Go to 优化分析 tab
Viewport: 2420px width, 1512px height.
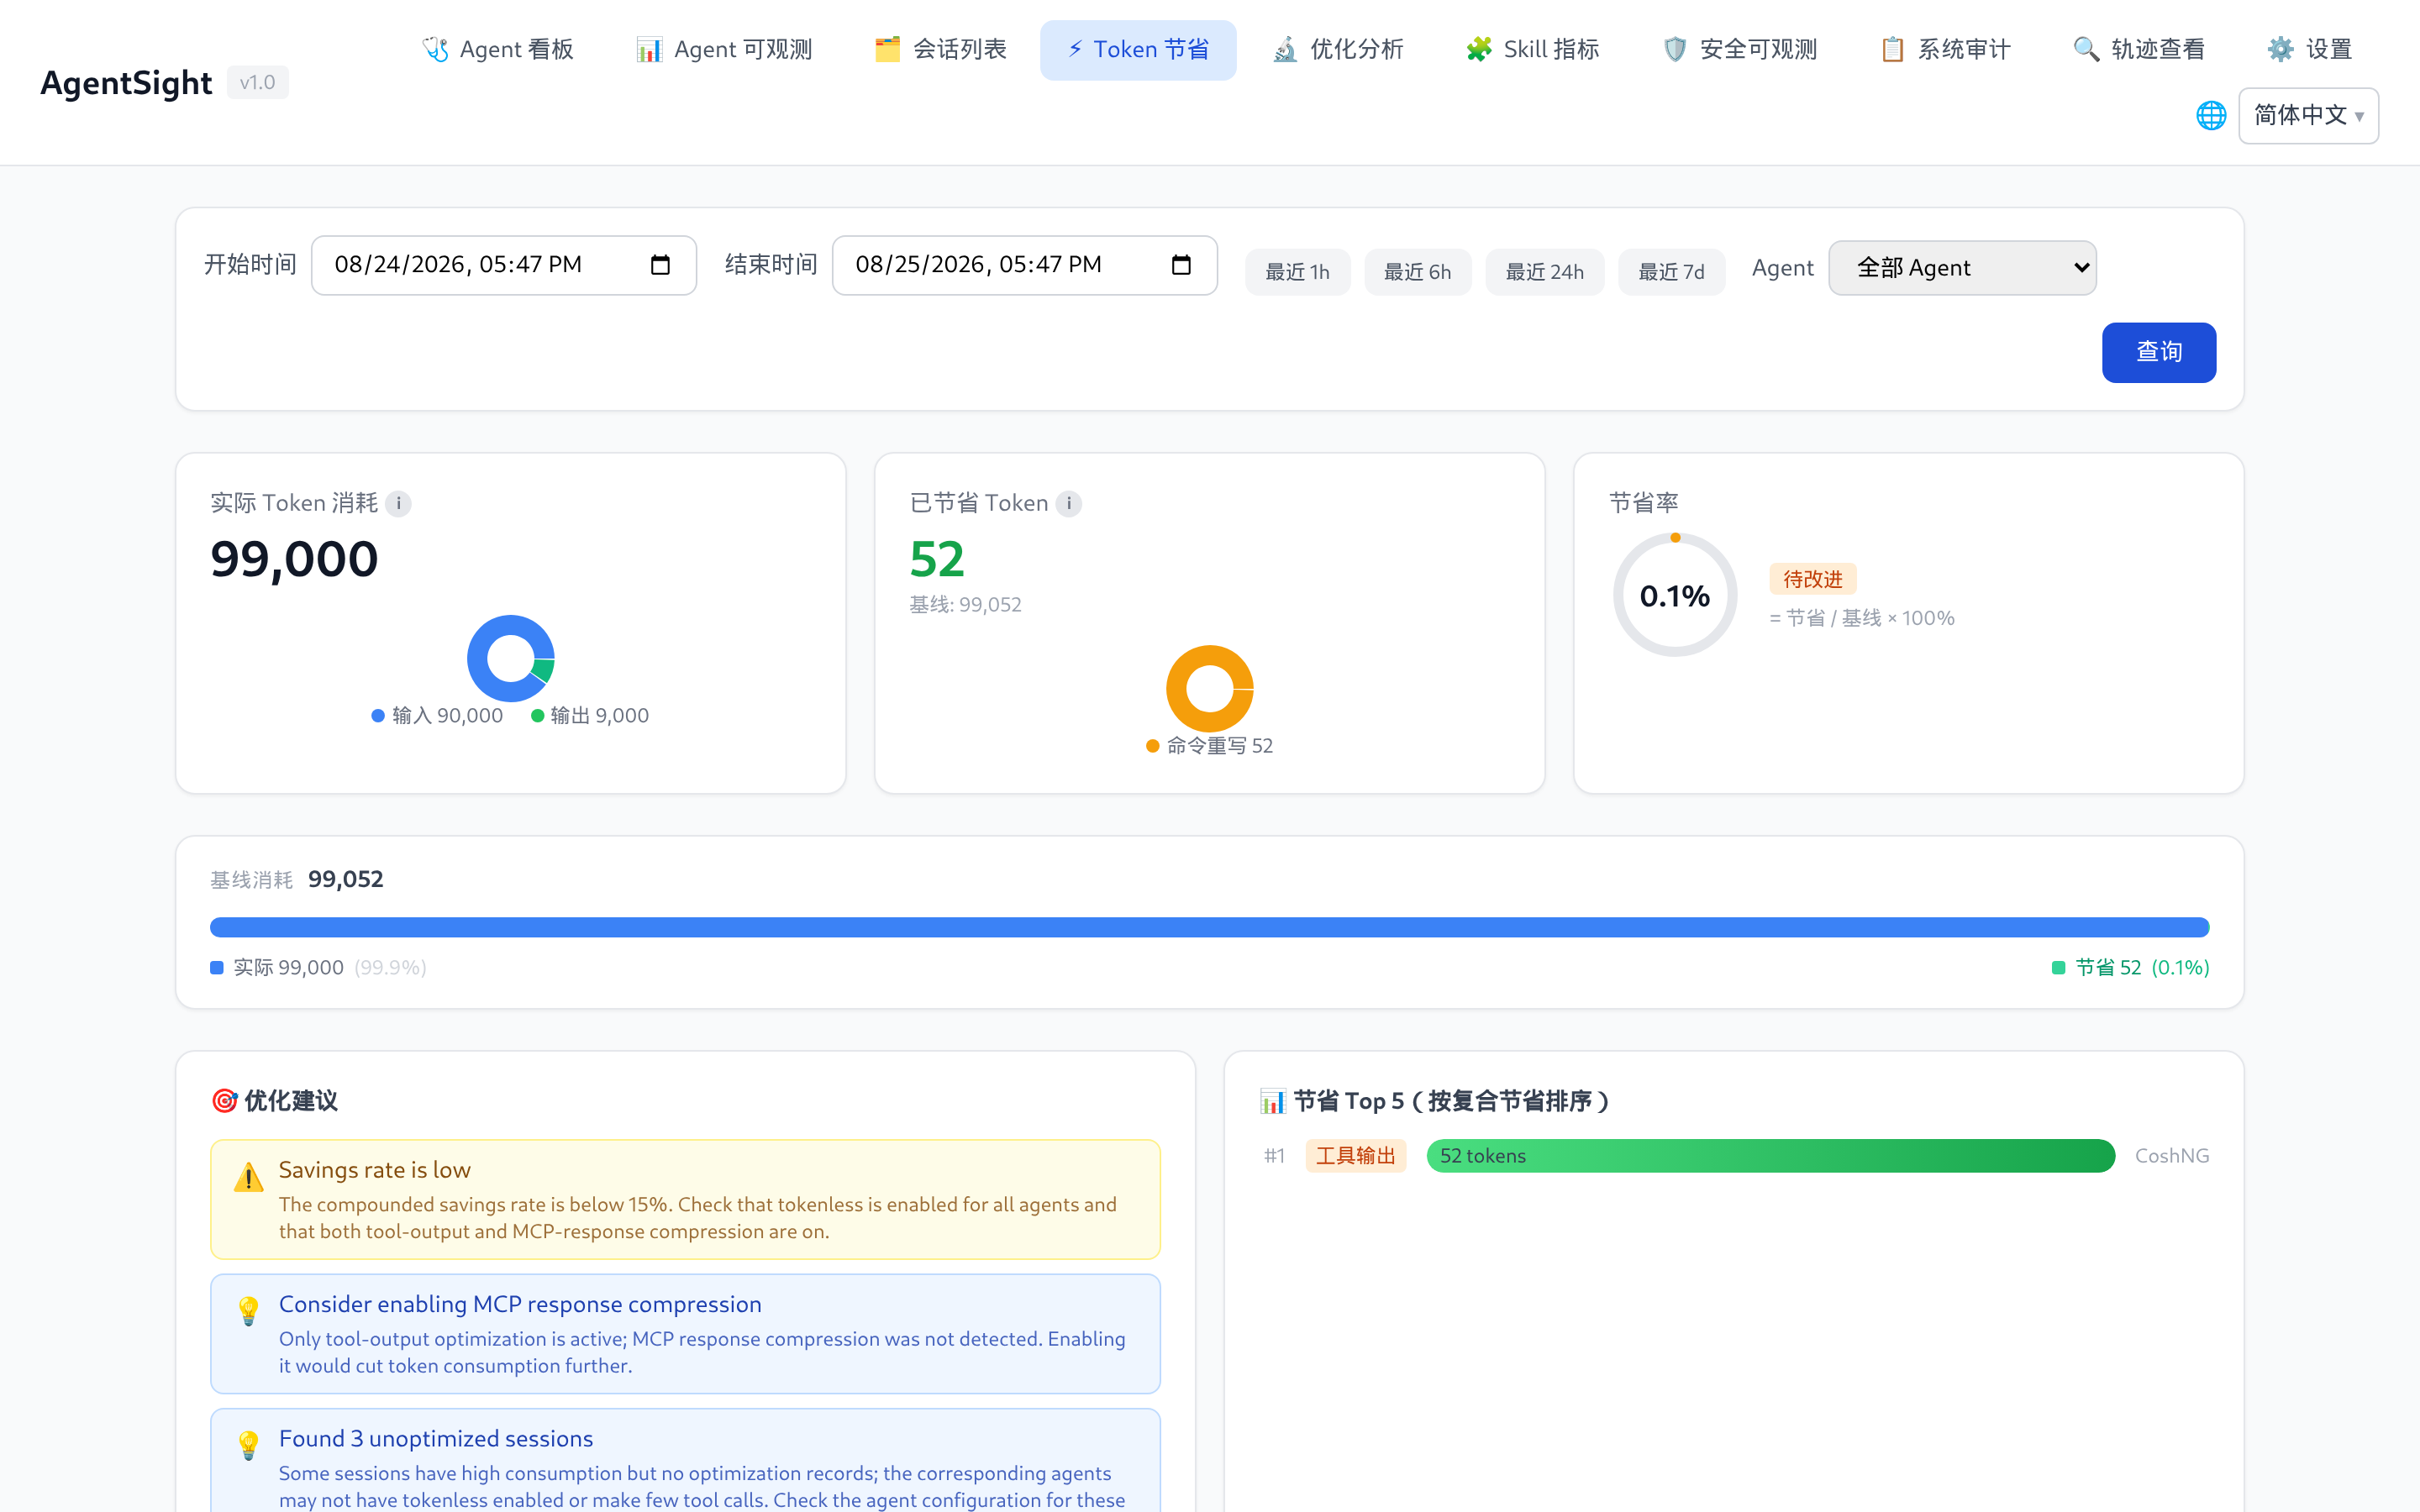pyautogui.click(x=1338, y=49)
